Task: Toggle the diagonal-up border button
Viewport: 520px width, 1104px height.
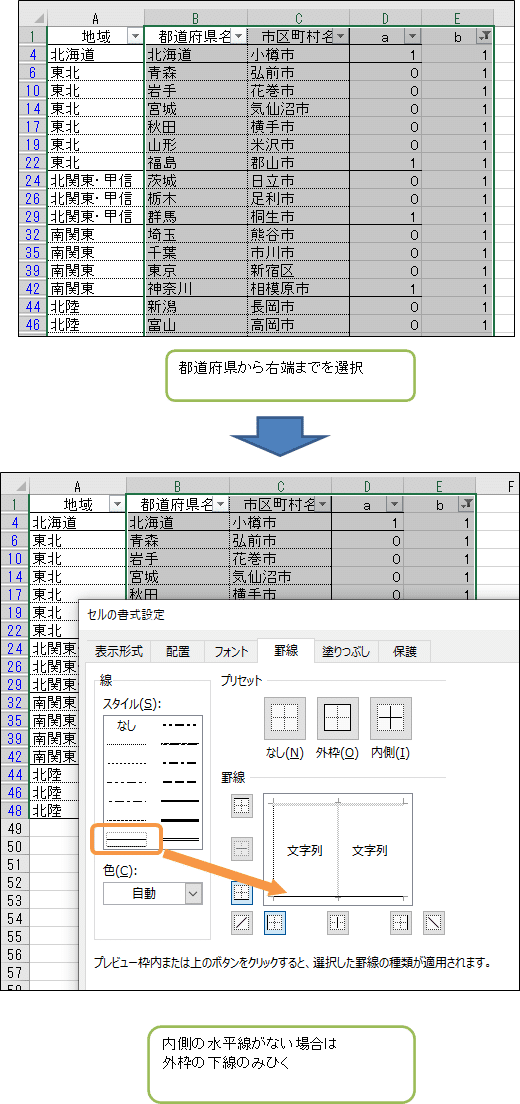Action: [241, 922]
